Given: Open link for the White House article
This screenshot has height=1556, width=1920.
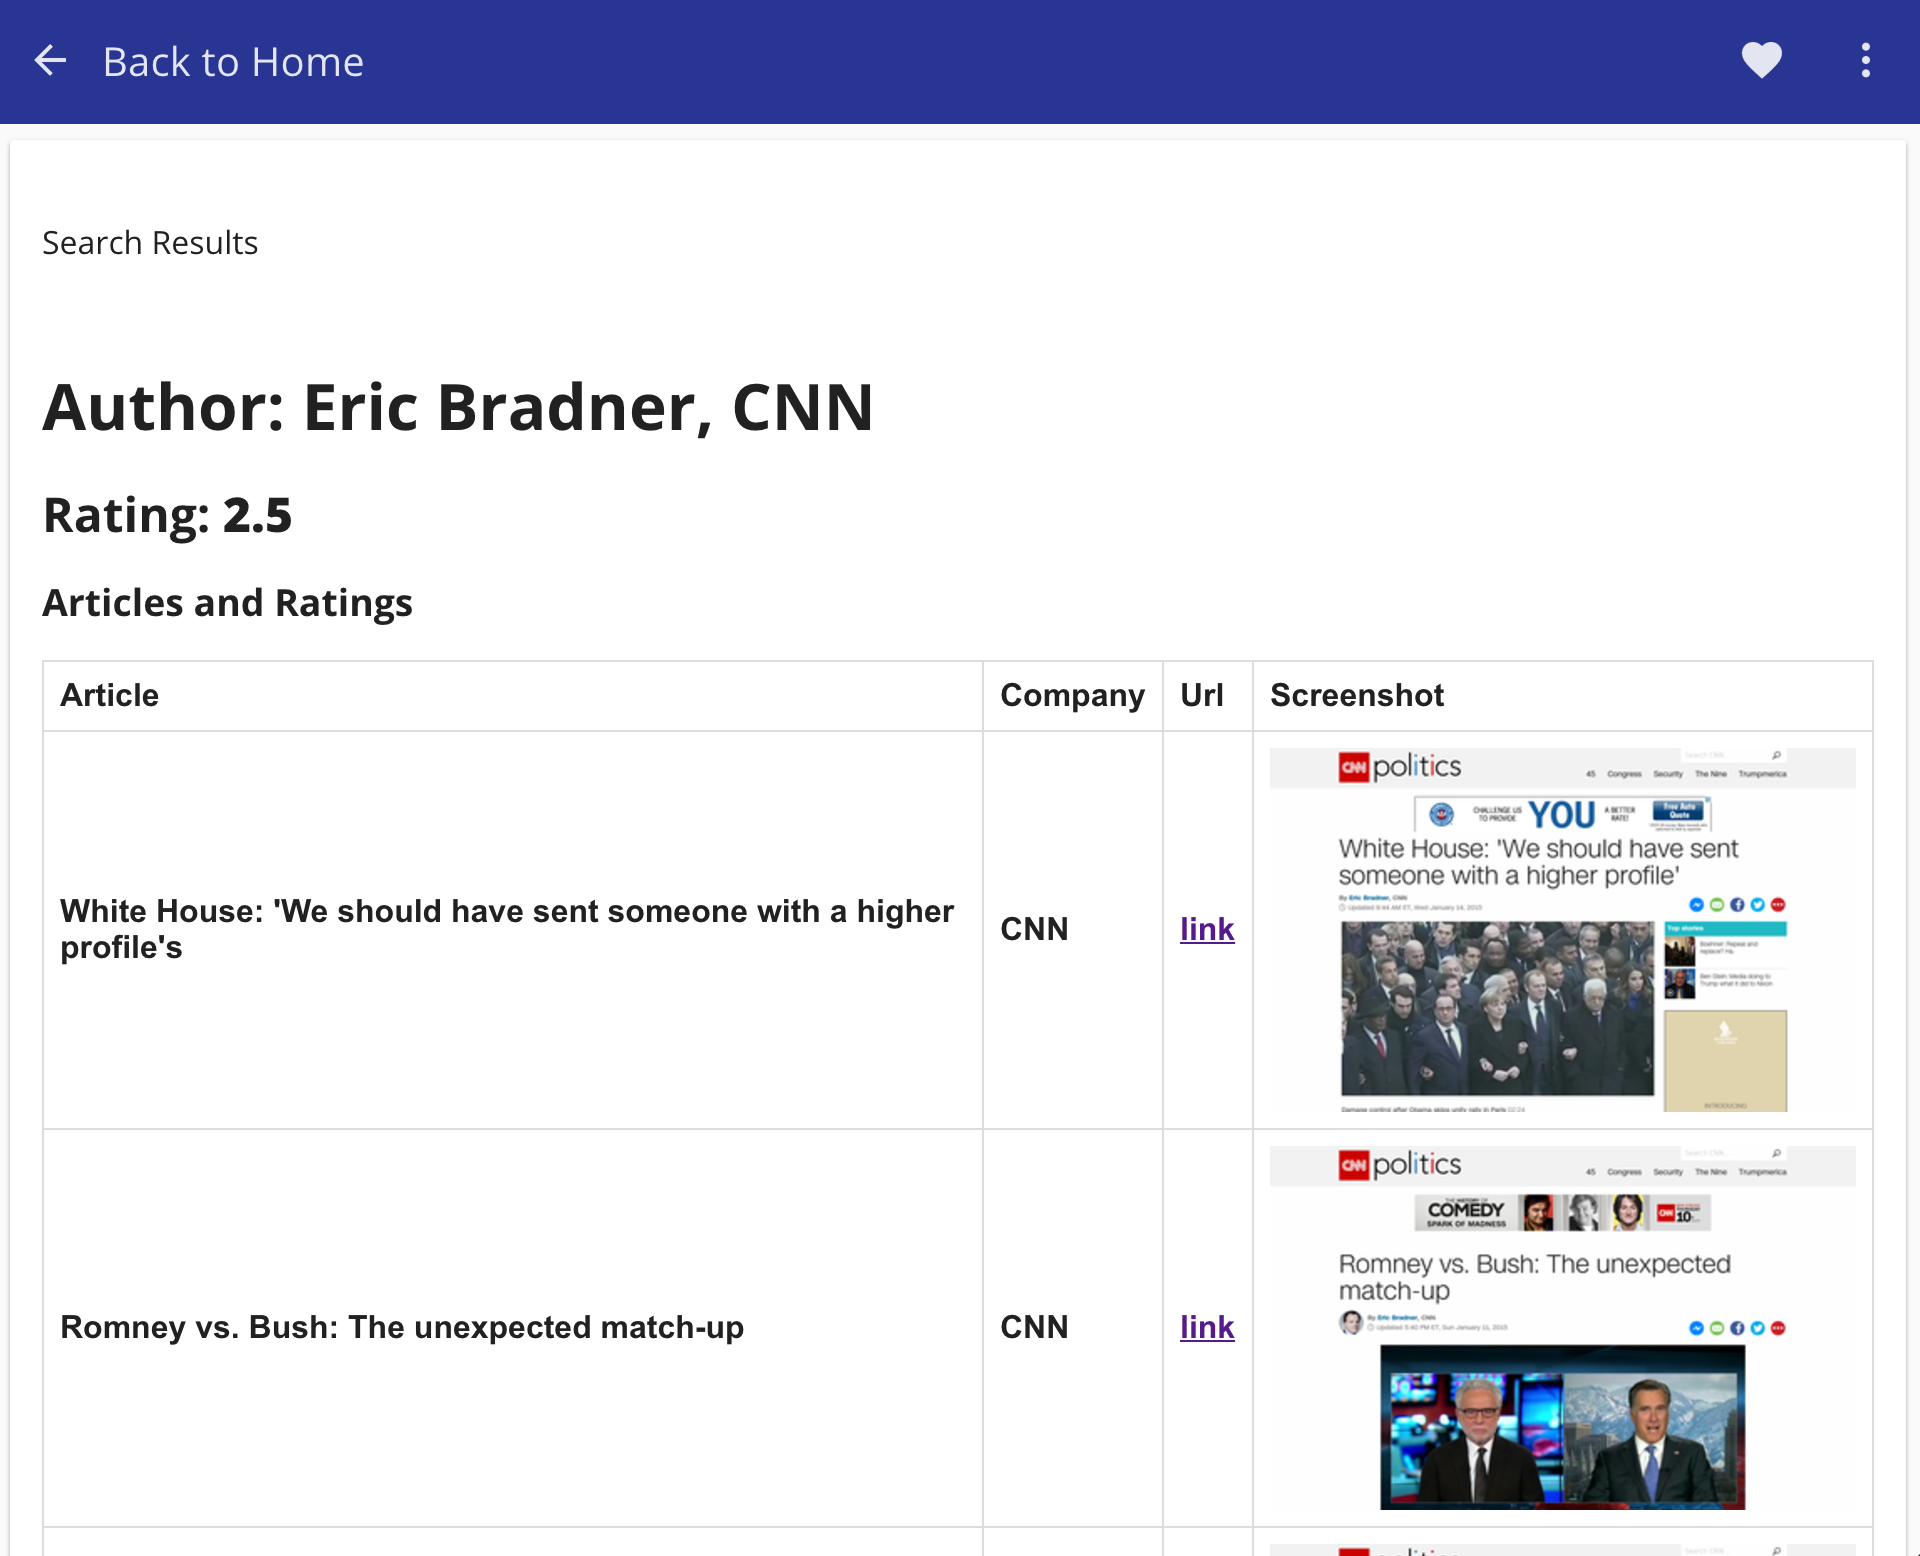Looking at the screenshot, I should (x=1206, y=929).
